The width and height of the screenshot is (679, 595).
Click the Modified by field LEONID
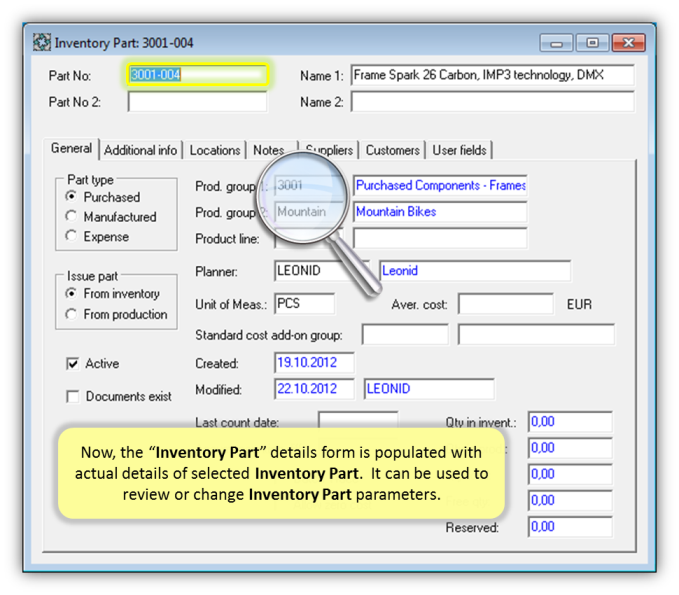429,389
